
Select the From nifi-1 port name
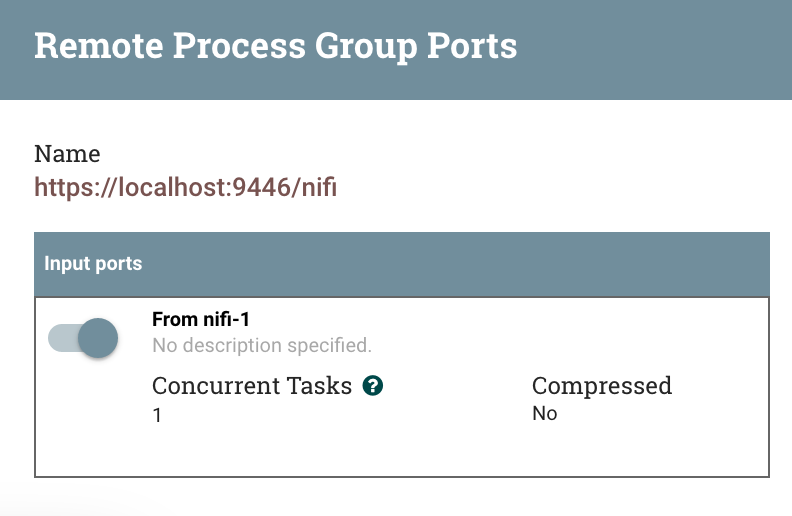(x=201, y=319)
